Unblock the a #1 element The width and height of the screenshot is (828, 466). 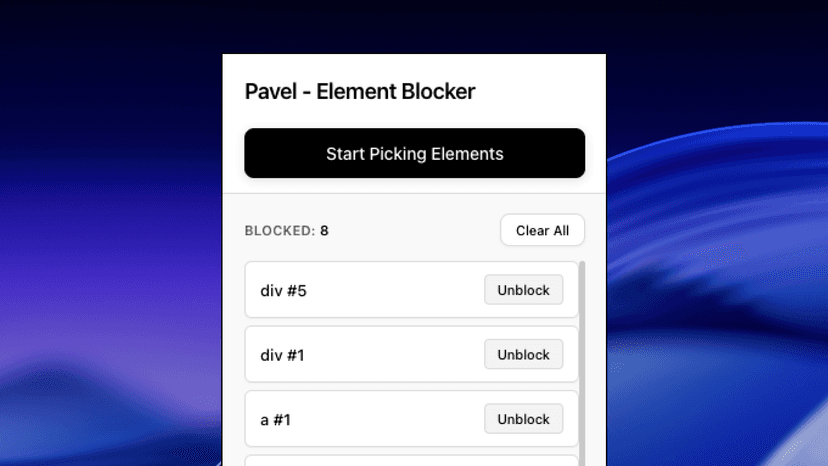(523, 419)
